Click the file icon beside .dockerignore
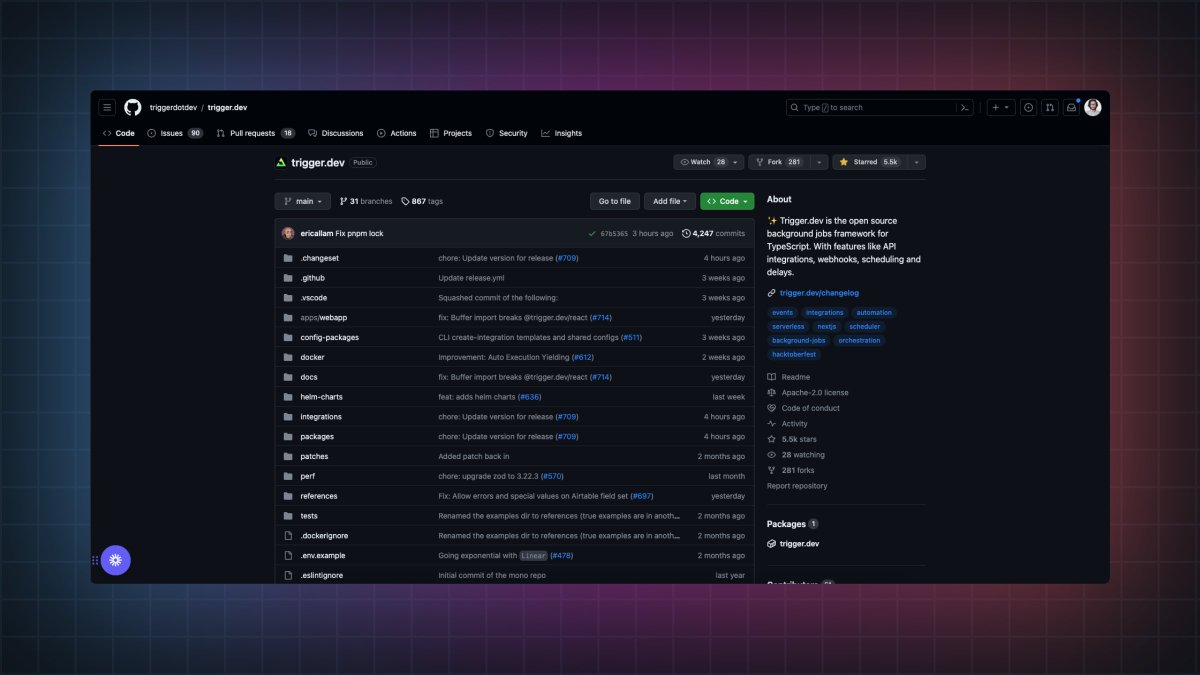The width and height of the screenshot is (1200, 675). tap(288, 536)
